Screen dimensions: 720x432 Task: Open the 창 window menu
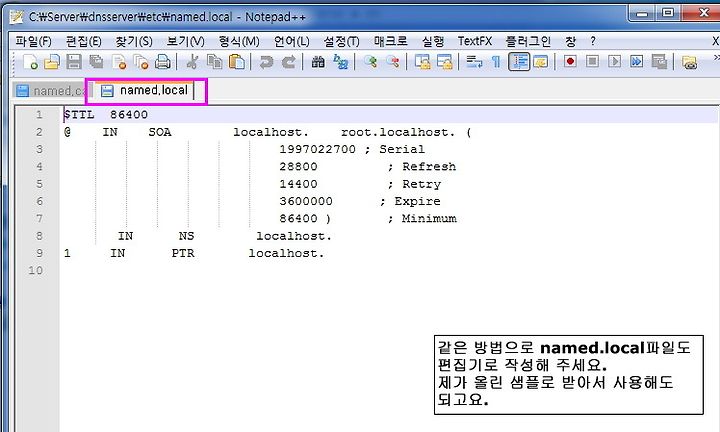click(x=570, y=41)
